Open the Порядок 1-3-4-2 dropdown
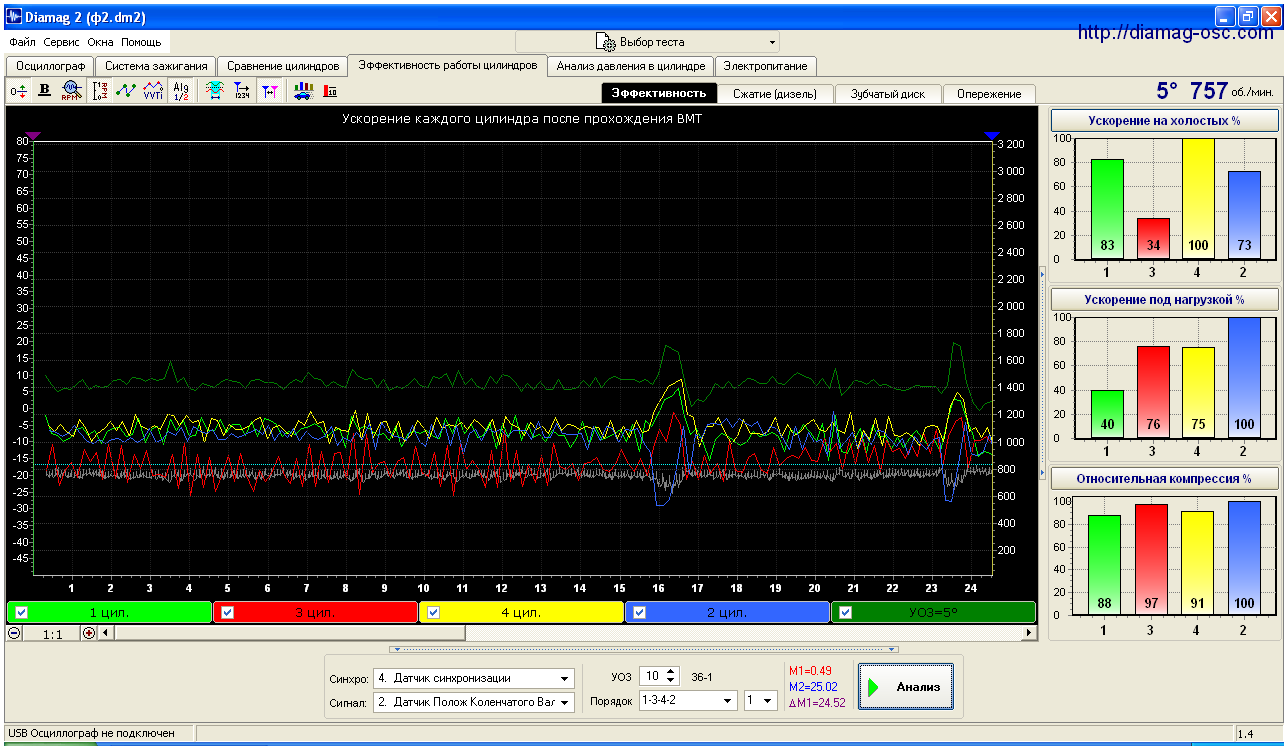The height and width of the screenshot is (746, 1288). click(x=687, y=701)
